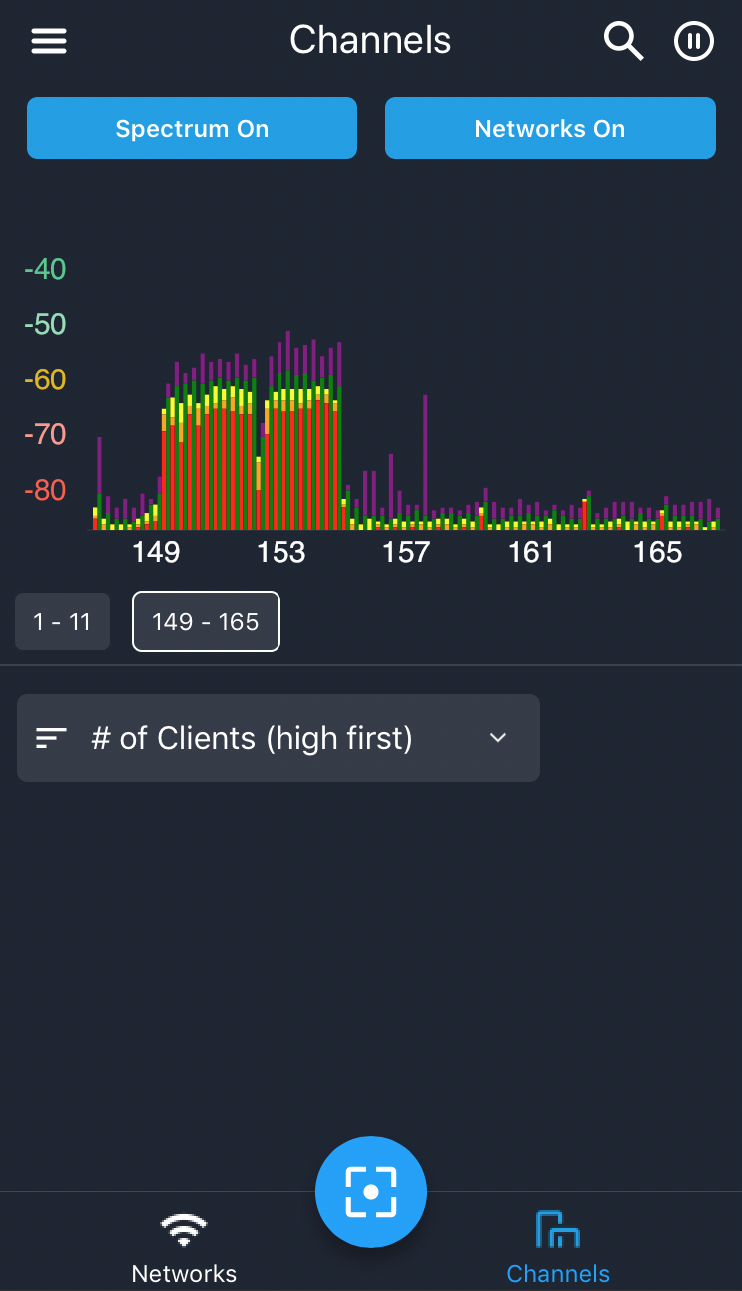Pause scanning with the pause icon
This screenshot has height=1291, width=742.
tap(694, 41)
